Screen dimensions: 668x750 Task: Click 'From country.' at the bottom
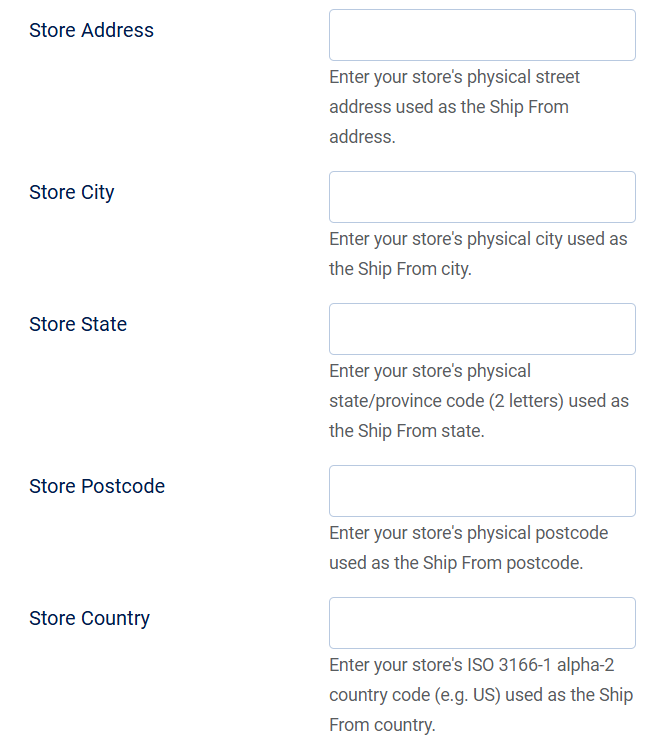[382, 725]
